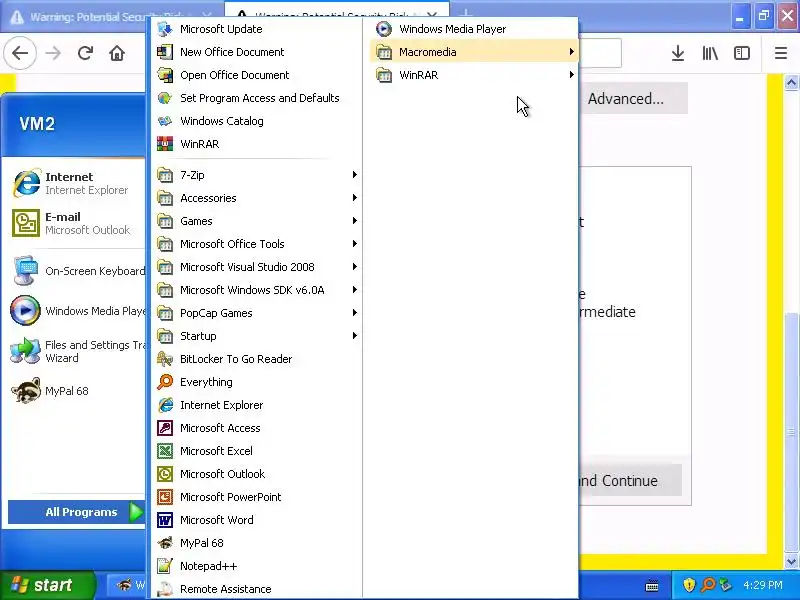The width and height of the screenshot is (800, 600).
Task: Click the page scrollbar down arrow
Action: [x=791, y=562]
